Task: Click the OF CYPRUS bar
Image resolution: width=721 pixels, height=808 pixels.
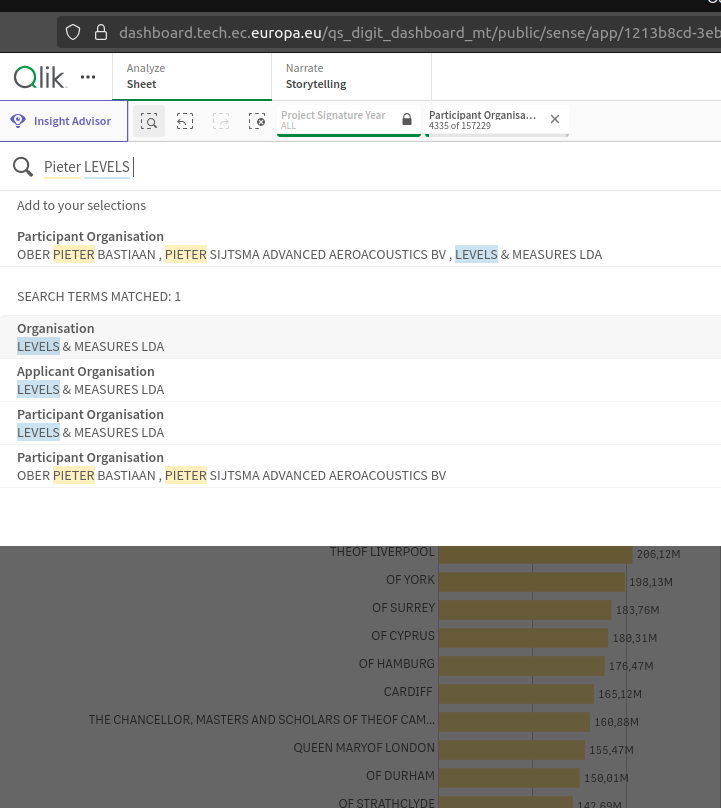Action: (524, 638)
